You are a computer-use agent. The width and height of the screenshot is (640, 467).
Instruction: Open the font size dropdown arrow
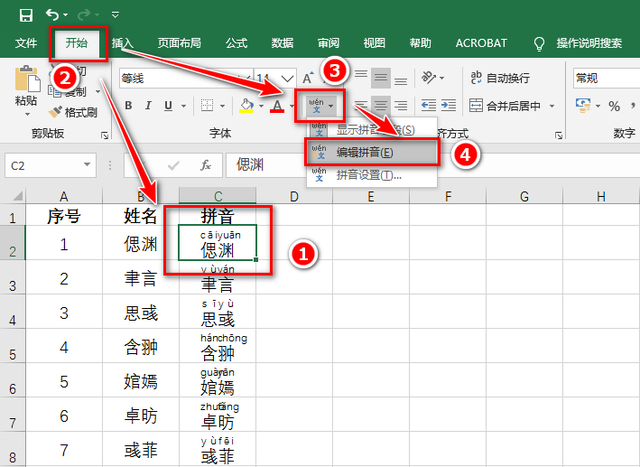[287, 78]
